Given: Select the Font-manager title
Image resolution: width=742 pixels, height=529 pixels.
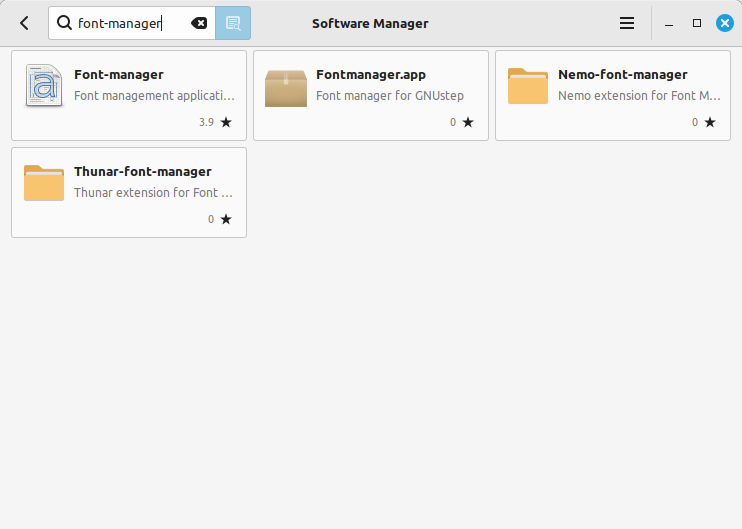Looking at the screenshot, I should pyautogui.click(x=119, y=74).
